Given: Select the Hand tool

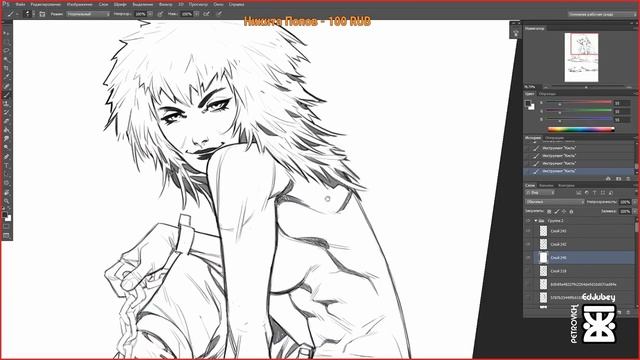Looking at the screenshot, I should pos(6,192).
